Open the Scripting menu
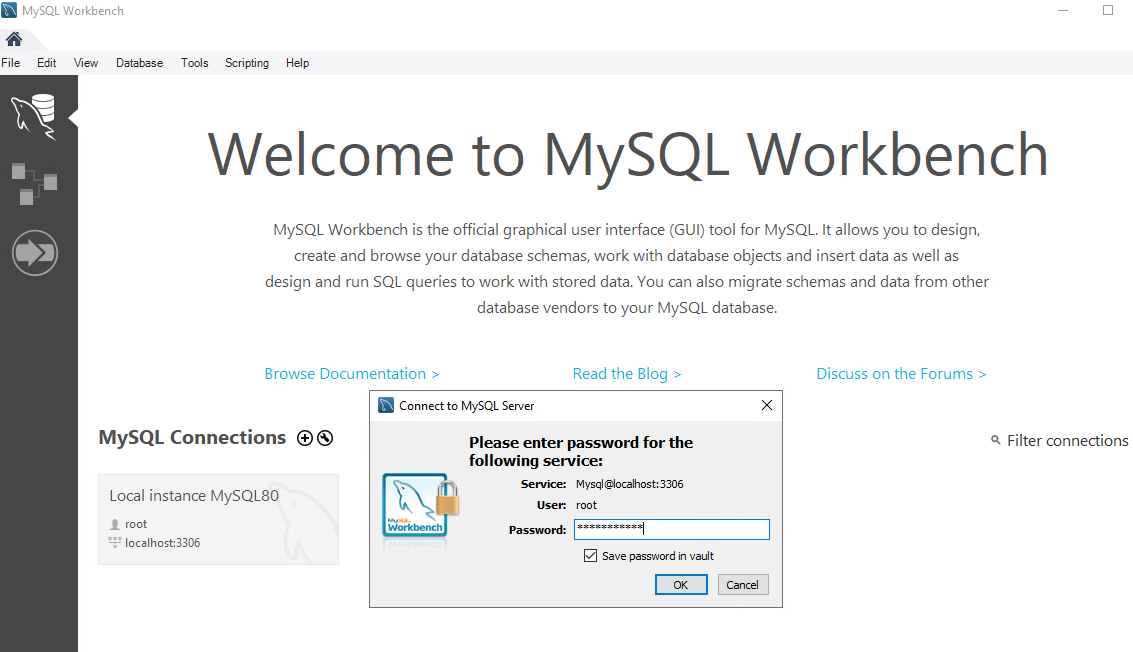Screen dimensions: 1133x652 pyautogui.click(x=246, y=63)
